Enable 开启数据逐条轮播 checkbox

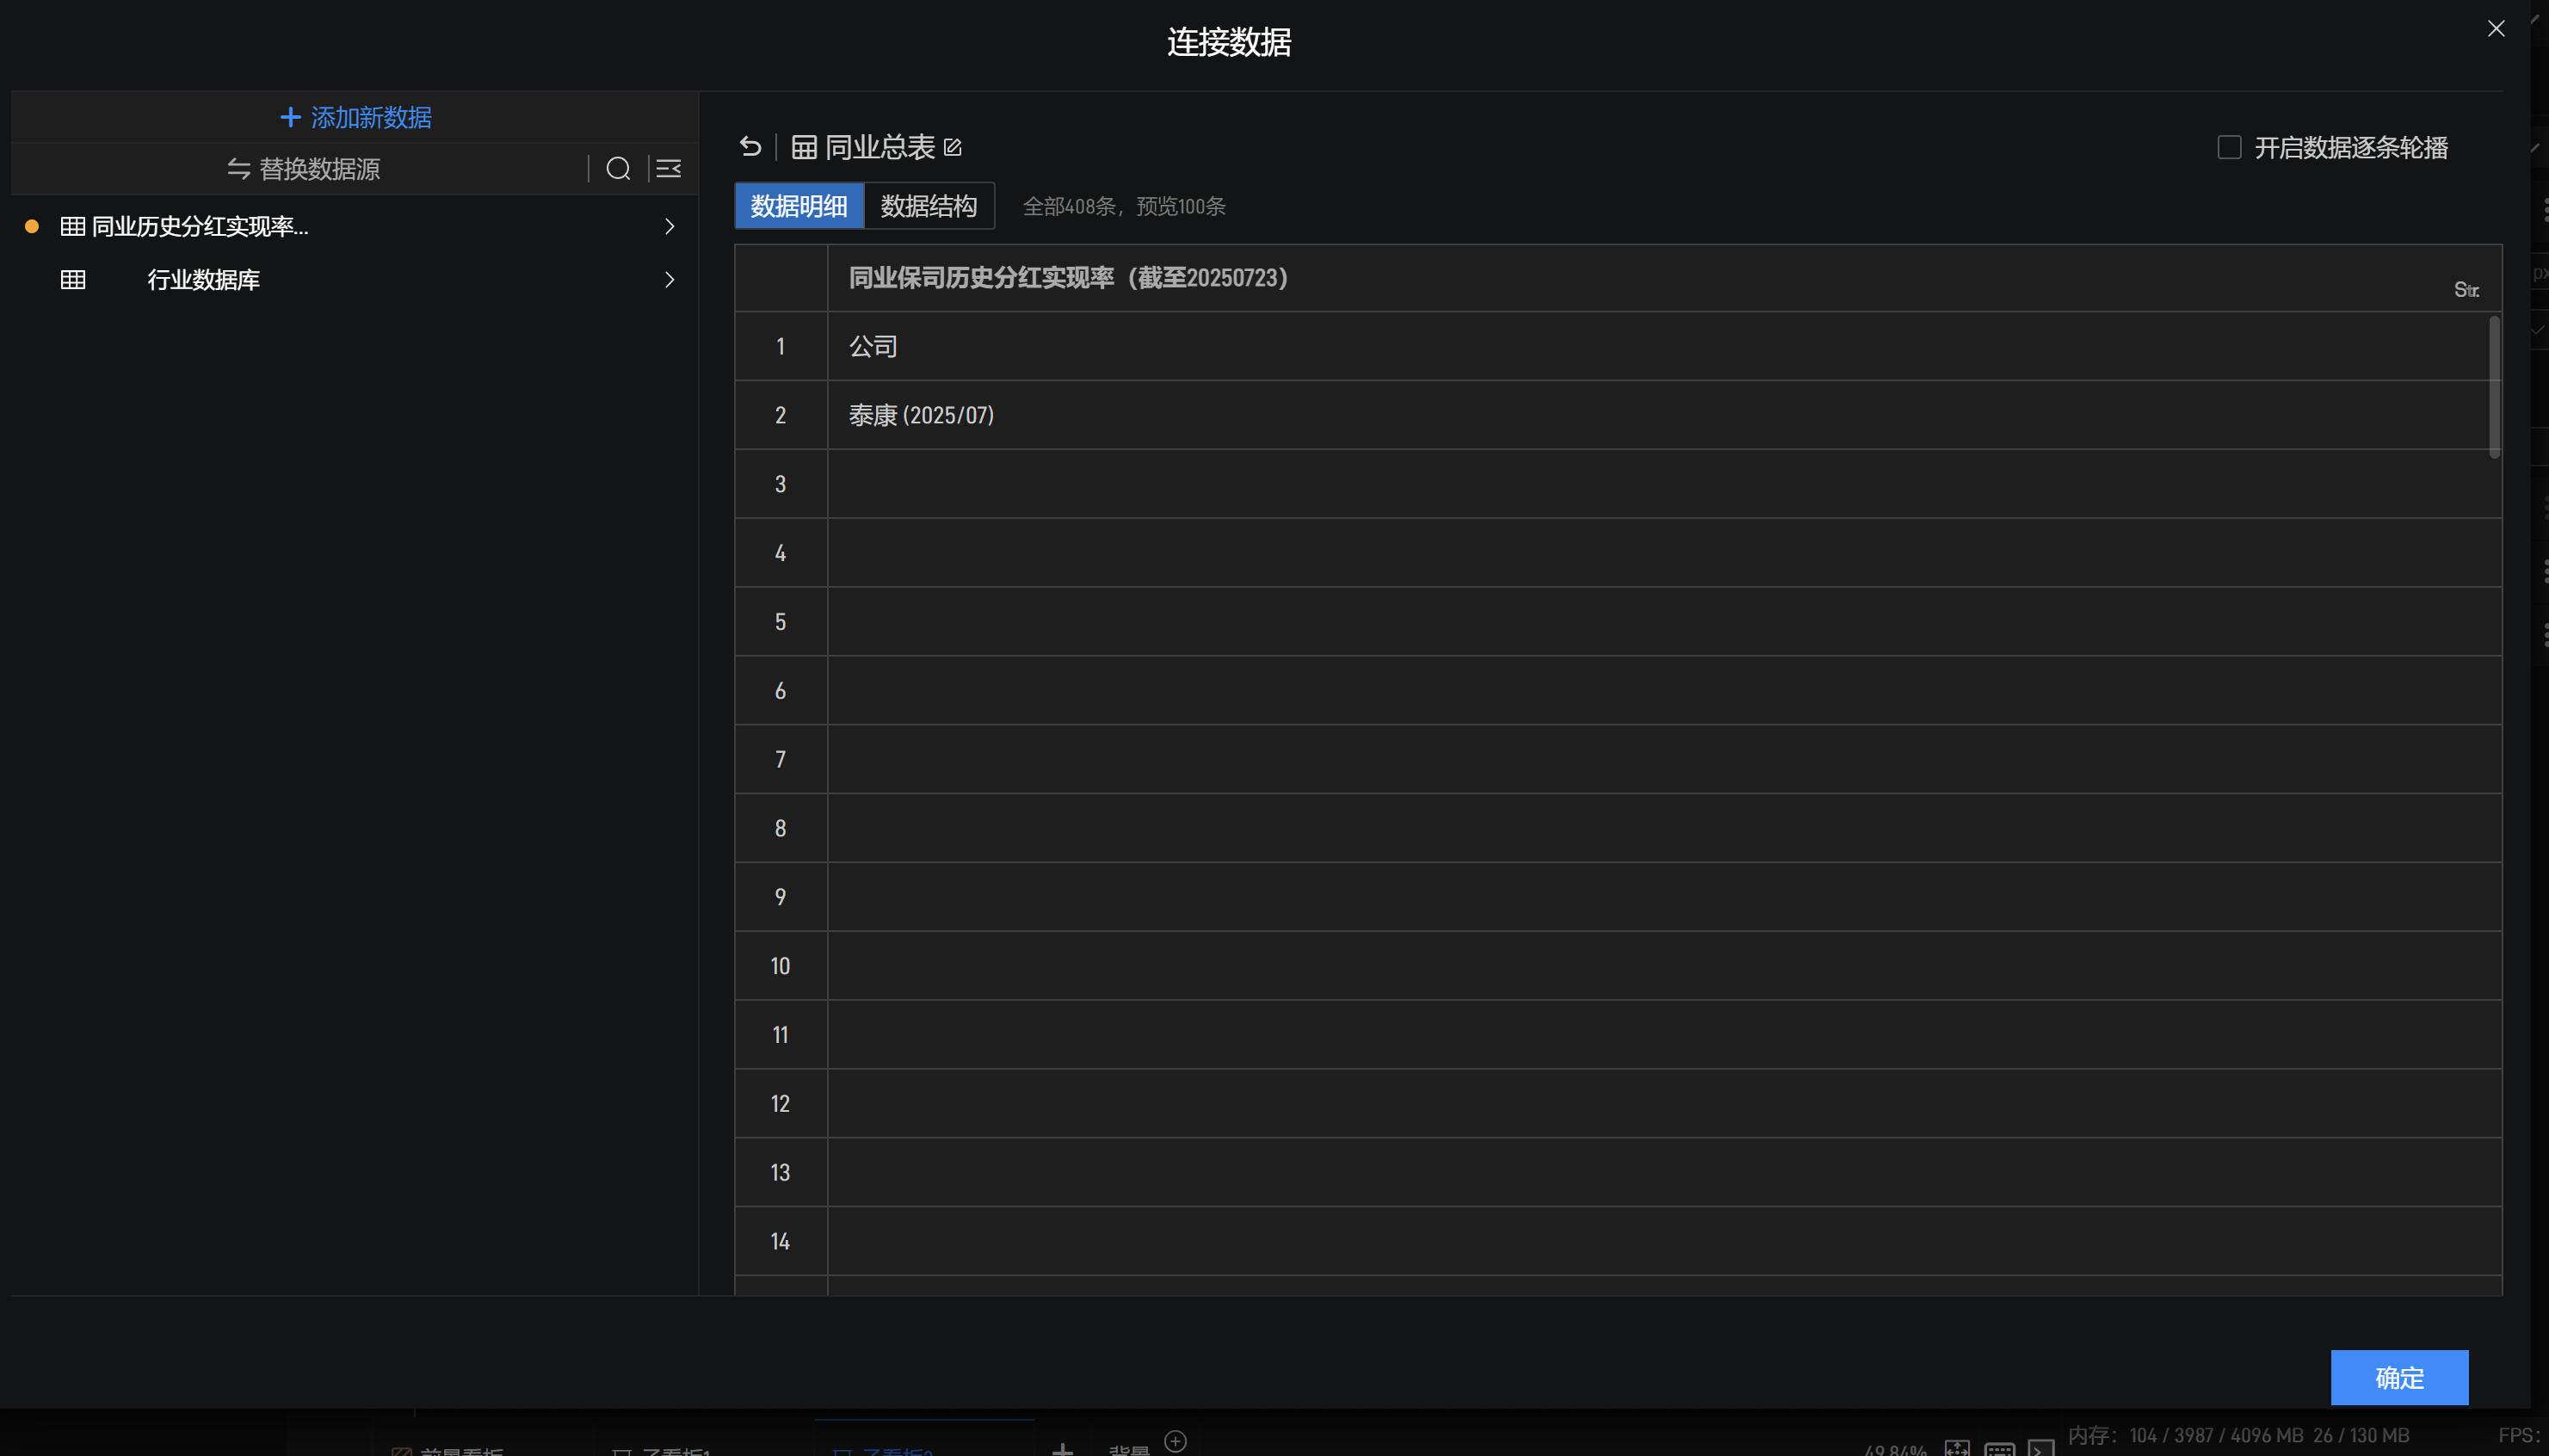coord(2228,148)
